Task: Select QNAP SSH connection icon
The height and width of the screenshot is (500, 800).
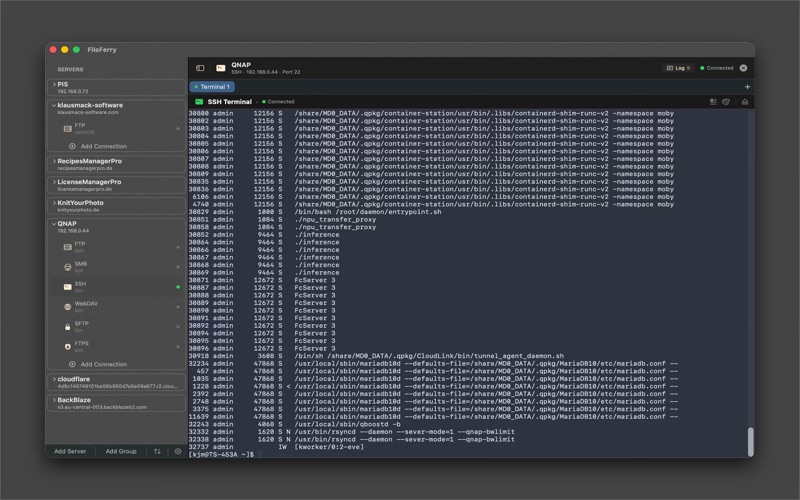Action: 67,287
